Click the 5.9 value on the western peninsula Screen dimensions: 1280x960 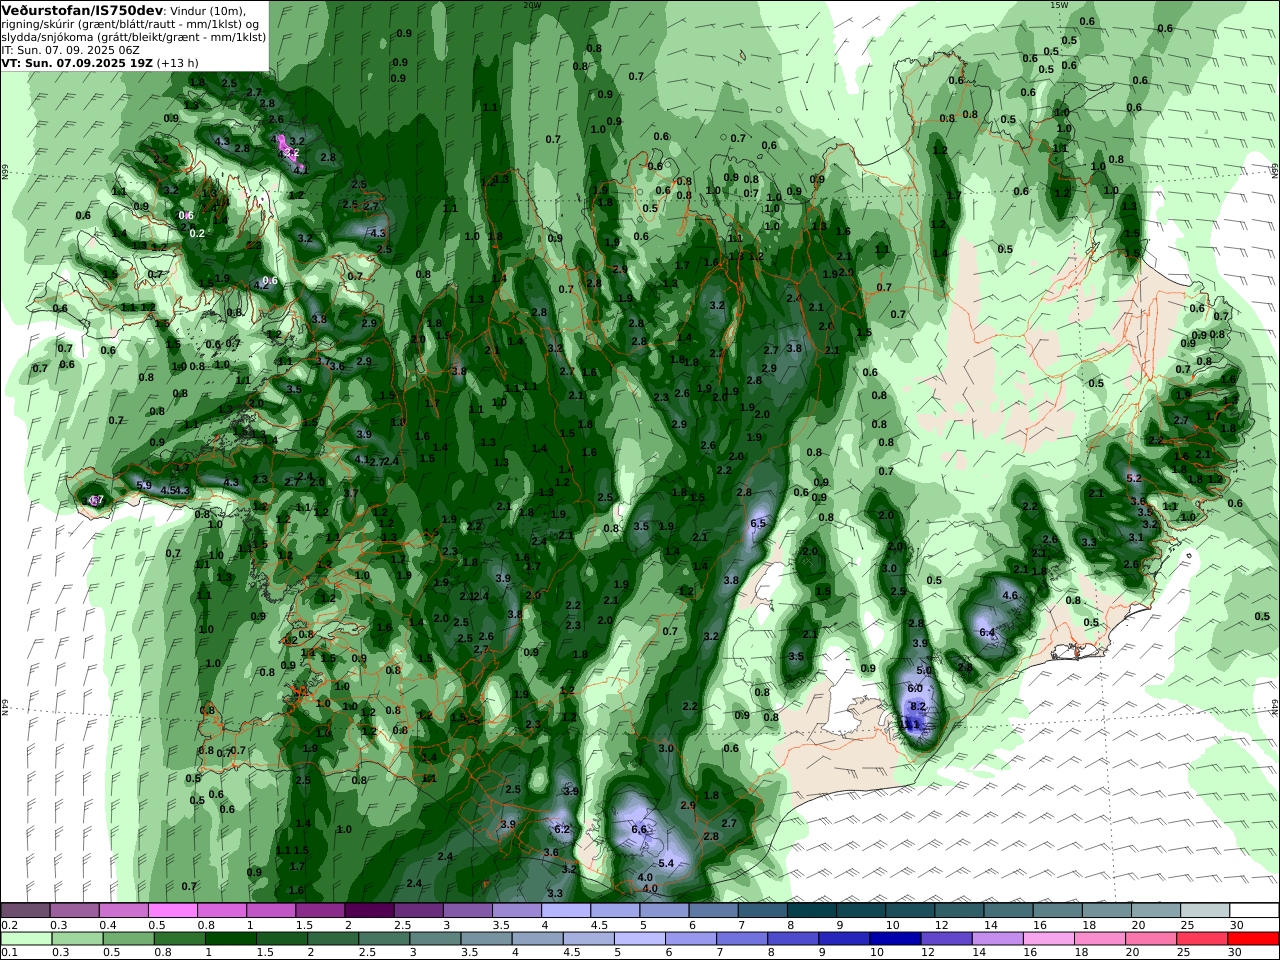pos(143,486)
